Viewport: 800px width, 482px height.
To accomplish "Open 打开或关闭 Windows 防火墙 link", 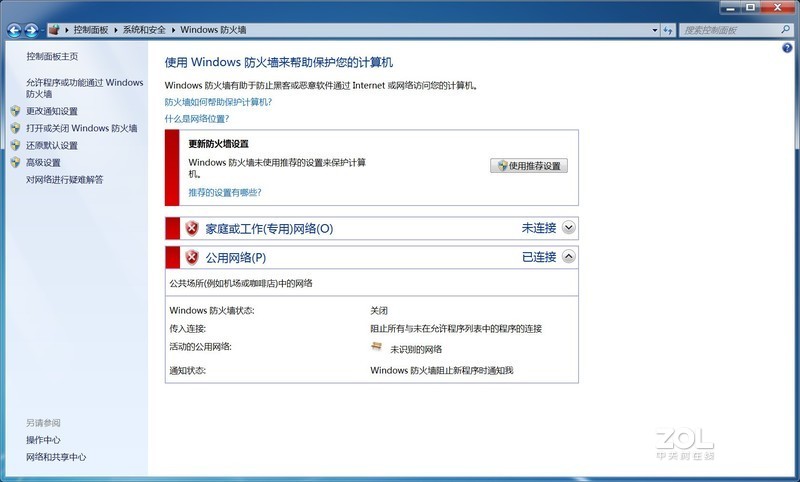I will (x=82, y=128).
